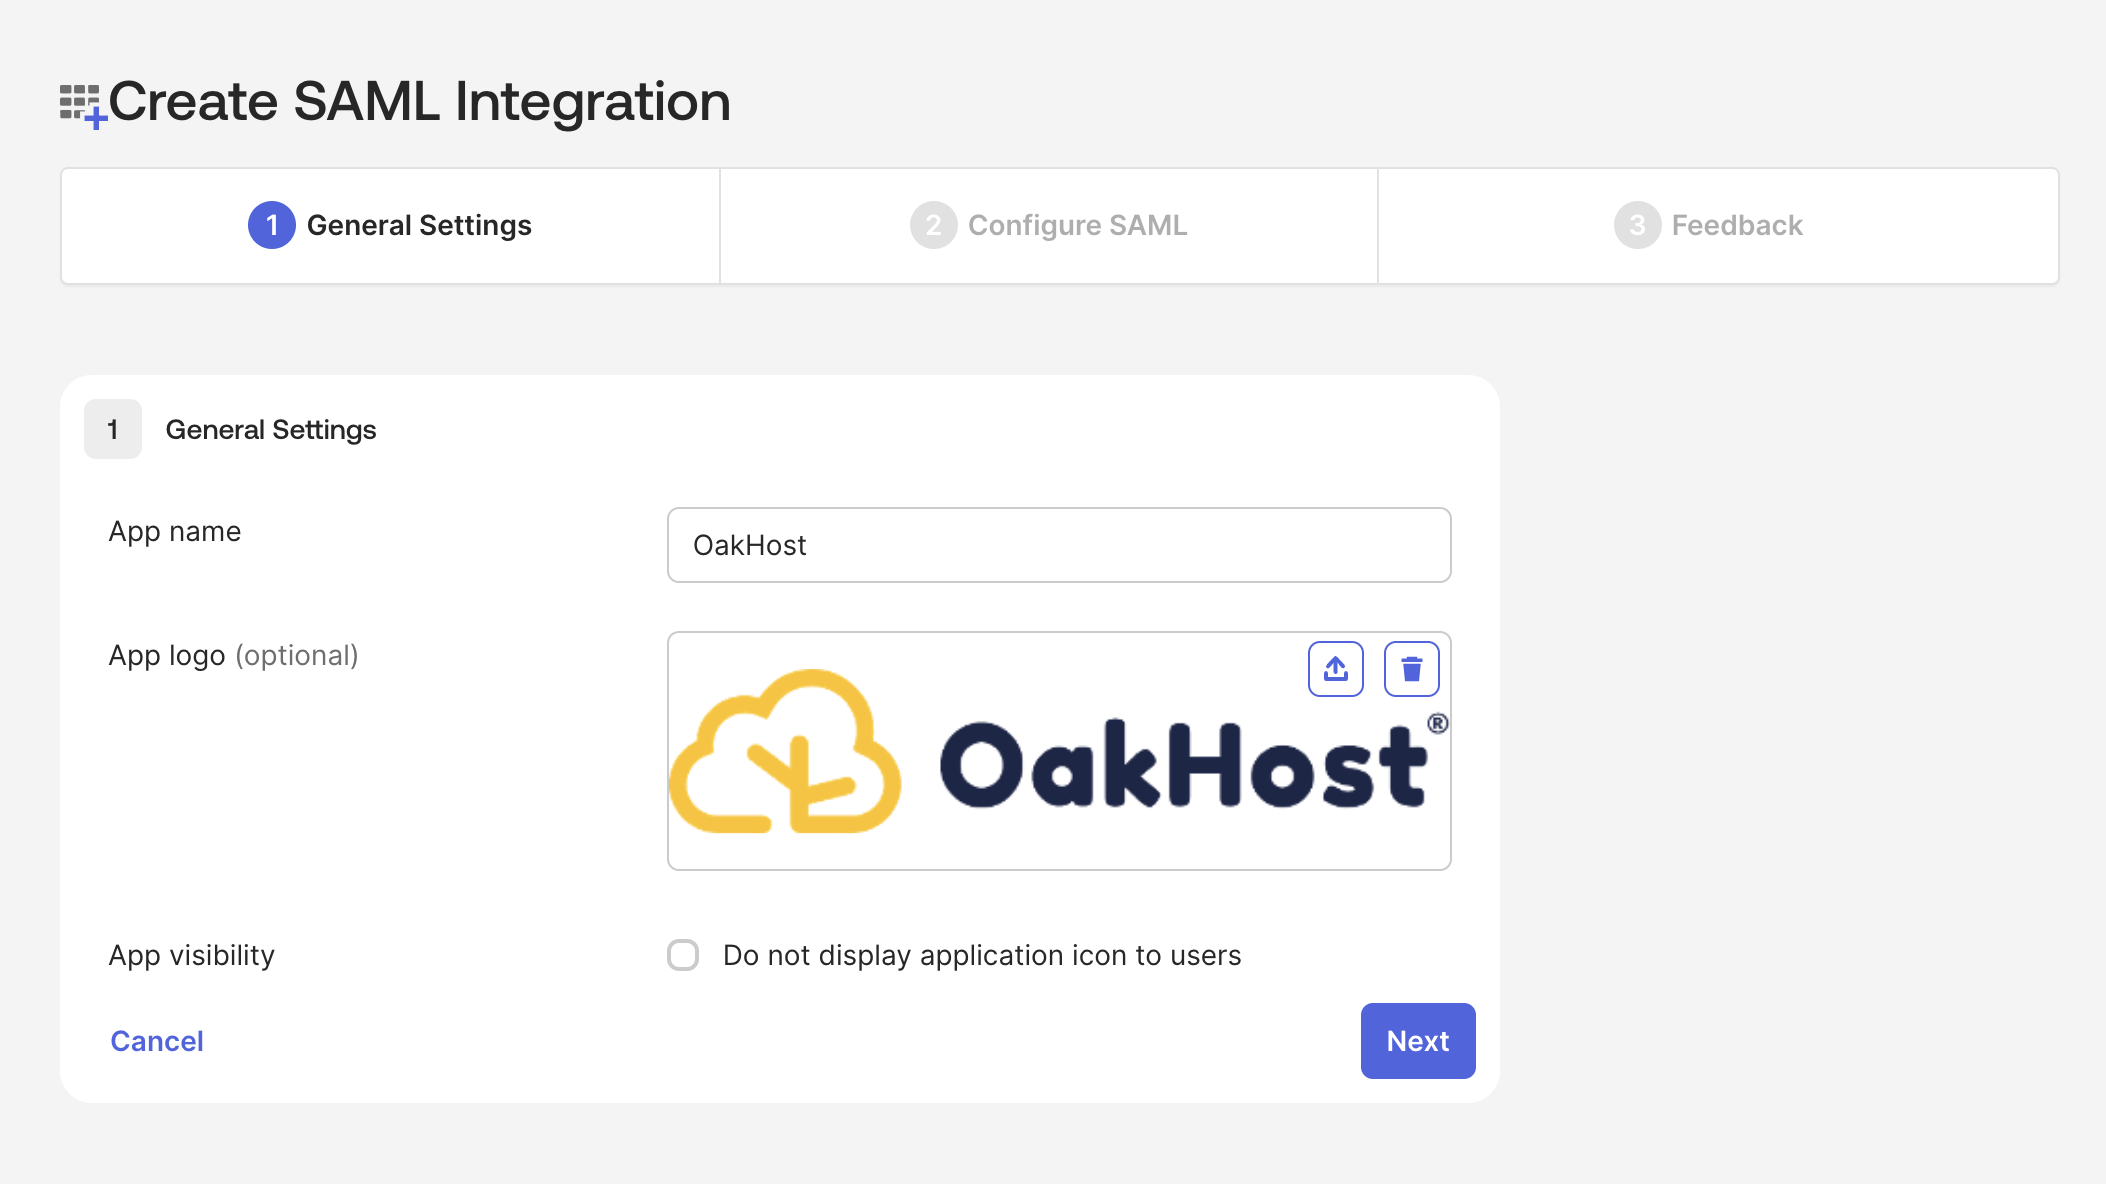Click the Cancel link
This screenshot has width=2106, height=1184.
click(x=157, y=1041)
